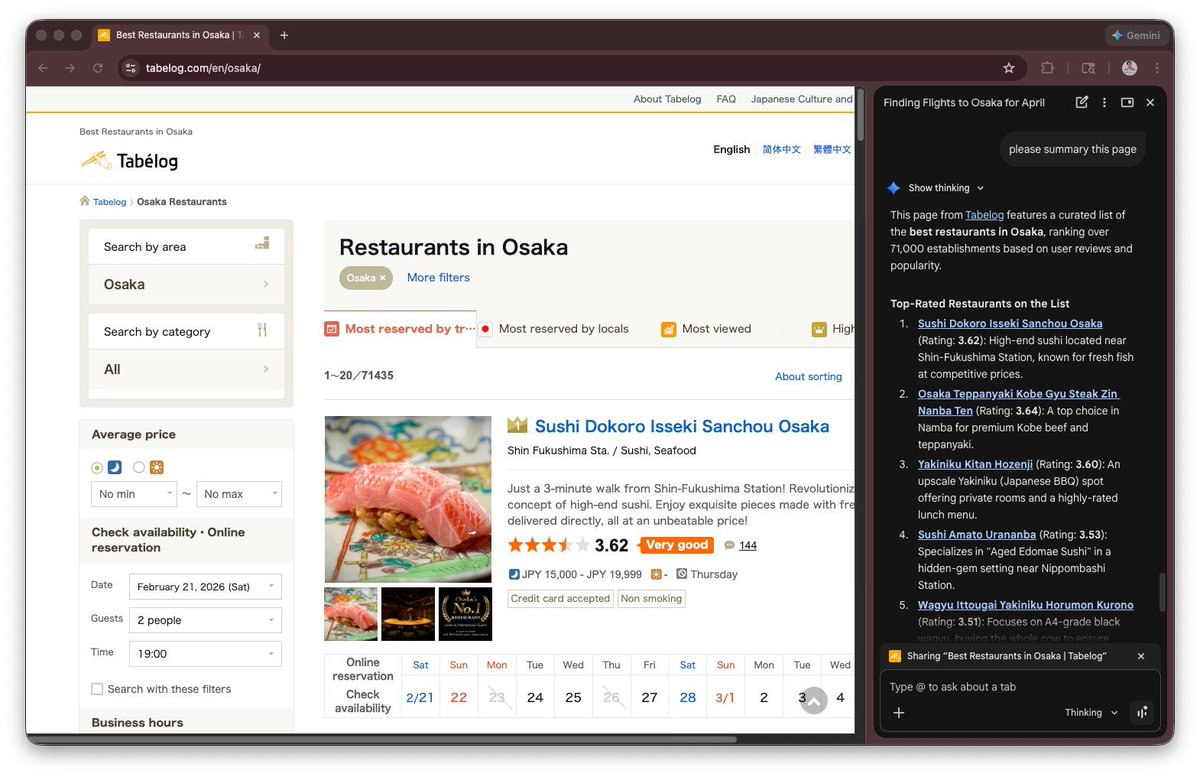Select the Most viewed tab
Viewport: 1200px width, 777px height.
tap(706, 329)
